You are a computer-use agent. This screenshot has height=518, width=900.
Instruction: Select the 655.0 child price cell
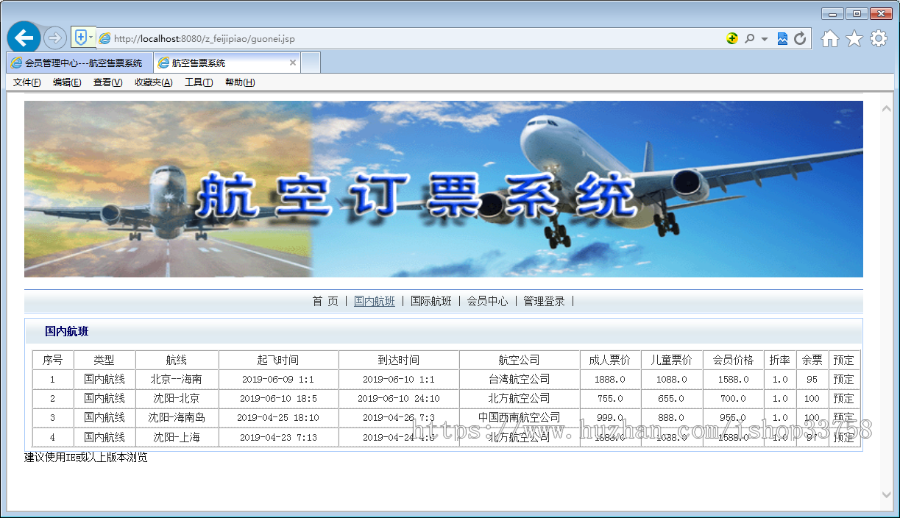click(x=671, y=398)
